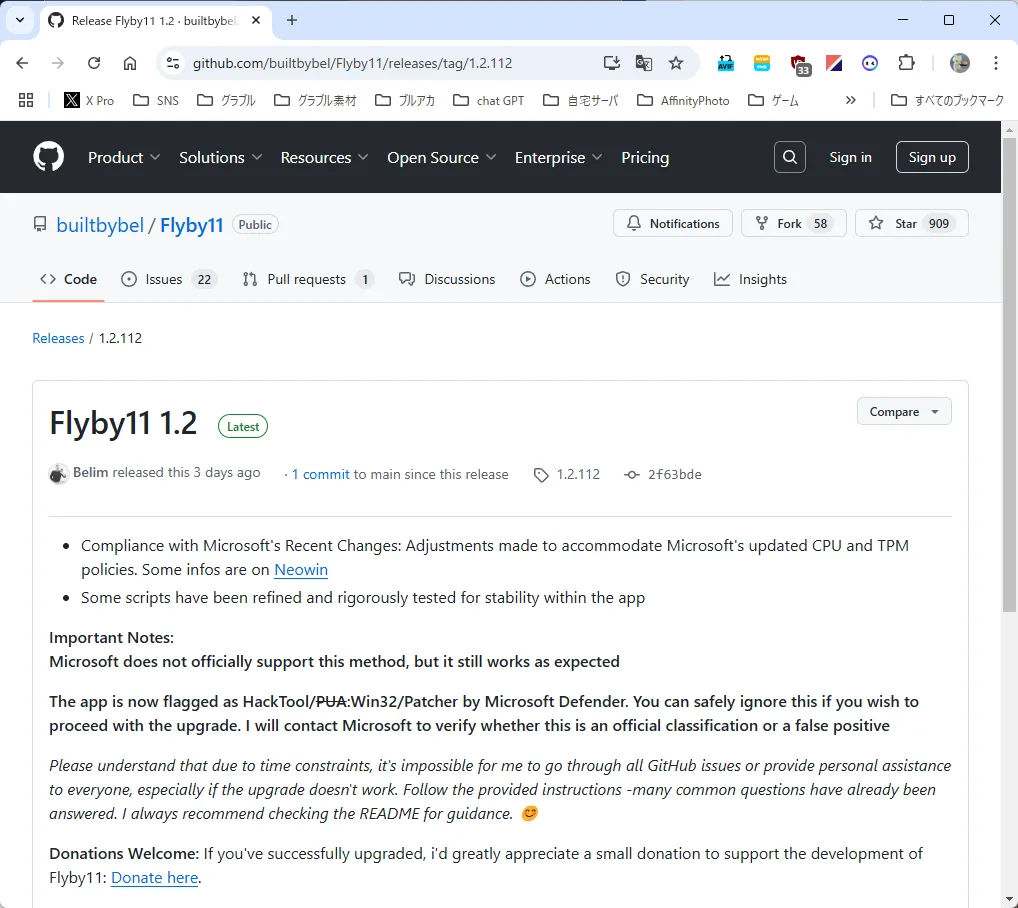Click the Sign up button

tap(932, 157)
